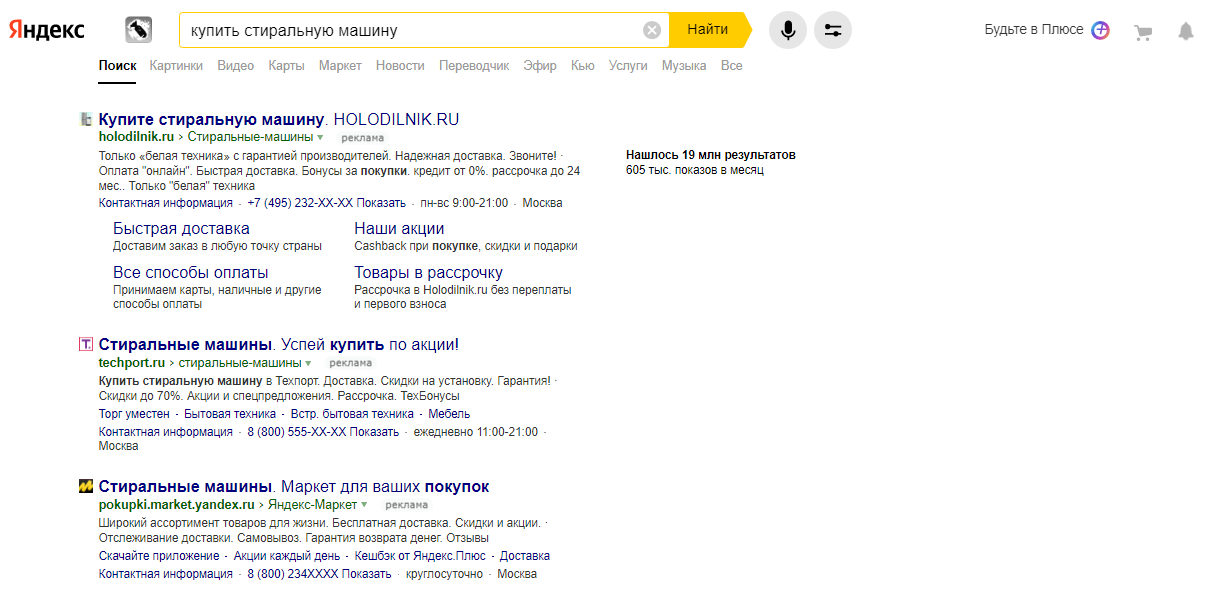Screen dimensions: 1208x601
Task: Open the 'Быстрая доставка' sitelink
Action: pyautogui.click(x=181, y=229)
